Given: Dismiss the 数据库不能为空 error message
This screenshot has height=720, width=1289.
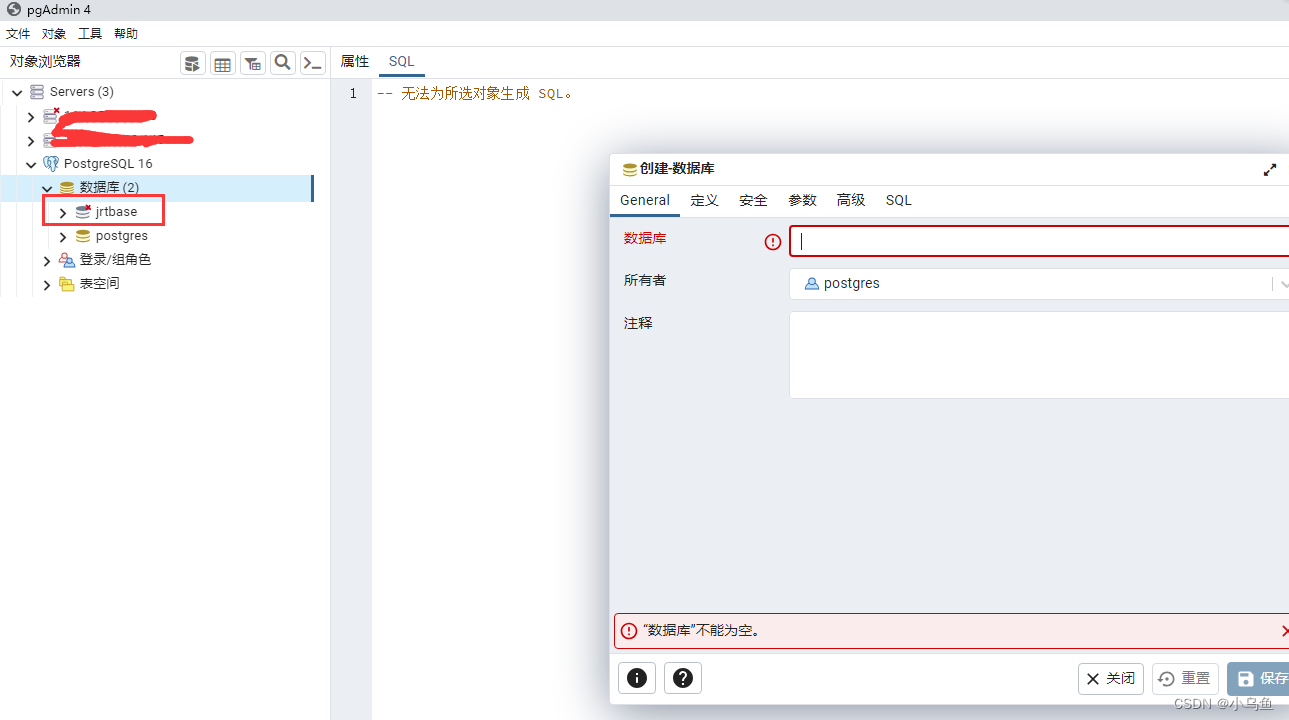Looking at the screenshot, I should 1284,631.
